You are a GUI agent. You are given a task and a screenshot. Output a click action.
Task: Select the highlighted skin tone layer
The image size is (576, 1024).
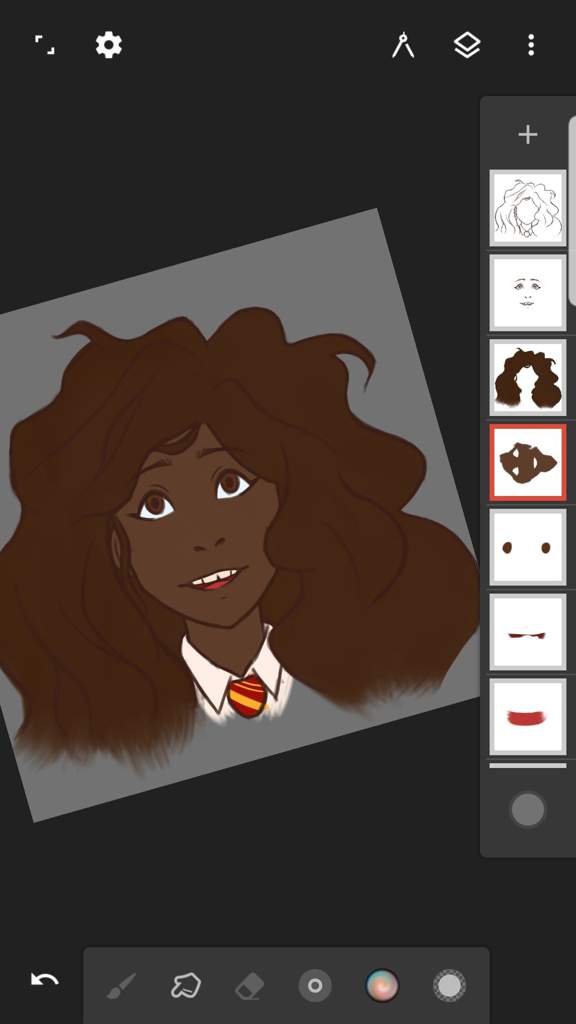coord(528,462)
